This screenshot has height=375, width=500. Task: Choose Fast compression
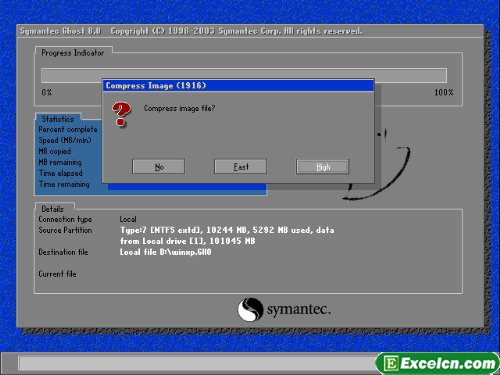click(240, 166)
